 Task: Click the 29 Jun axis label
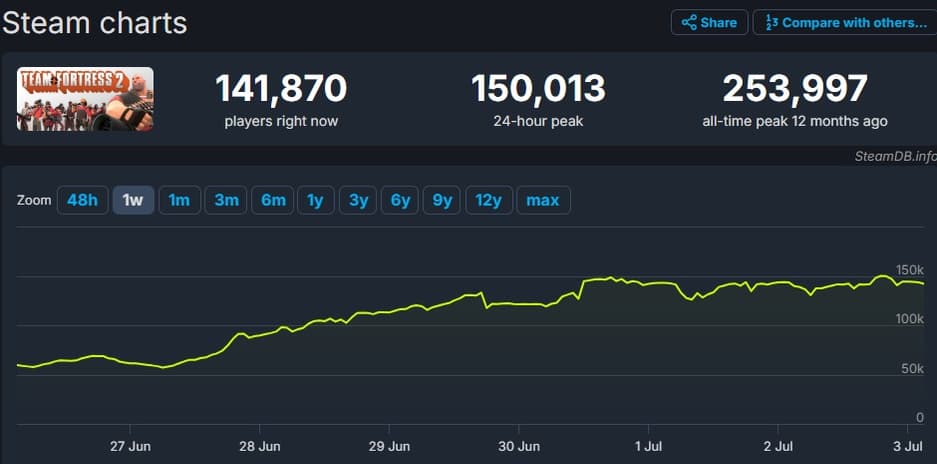click(x=389, y=446)
